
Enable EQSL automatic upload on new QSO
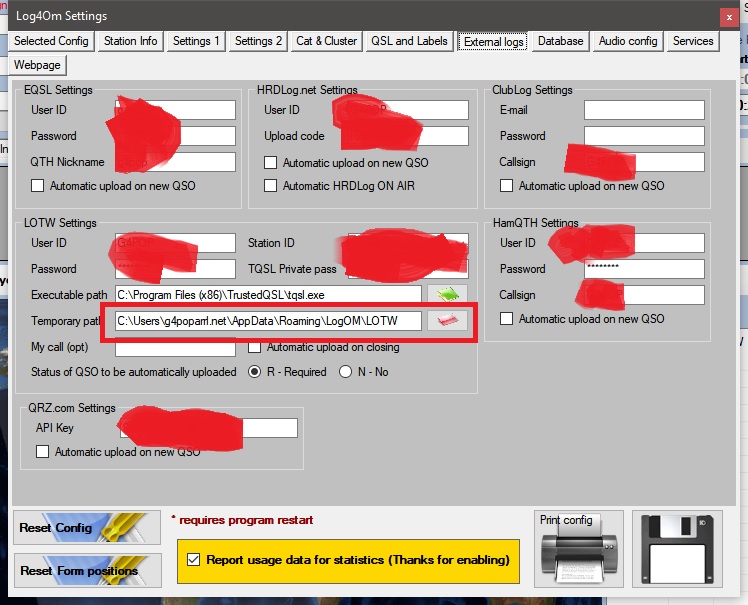[x=37, y=186]
